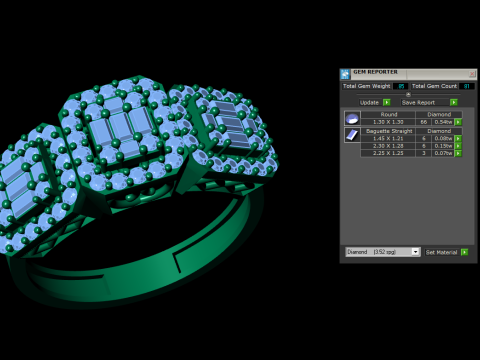Image resolution: width=480 pixels, height=360 pixels.
Task: Click the 'Diamond' cell in the Round row
Action: tap(439, 114)
